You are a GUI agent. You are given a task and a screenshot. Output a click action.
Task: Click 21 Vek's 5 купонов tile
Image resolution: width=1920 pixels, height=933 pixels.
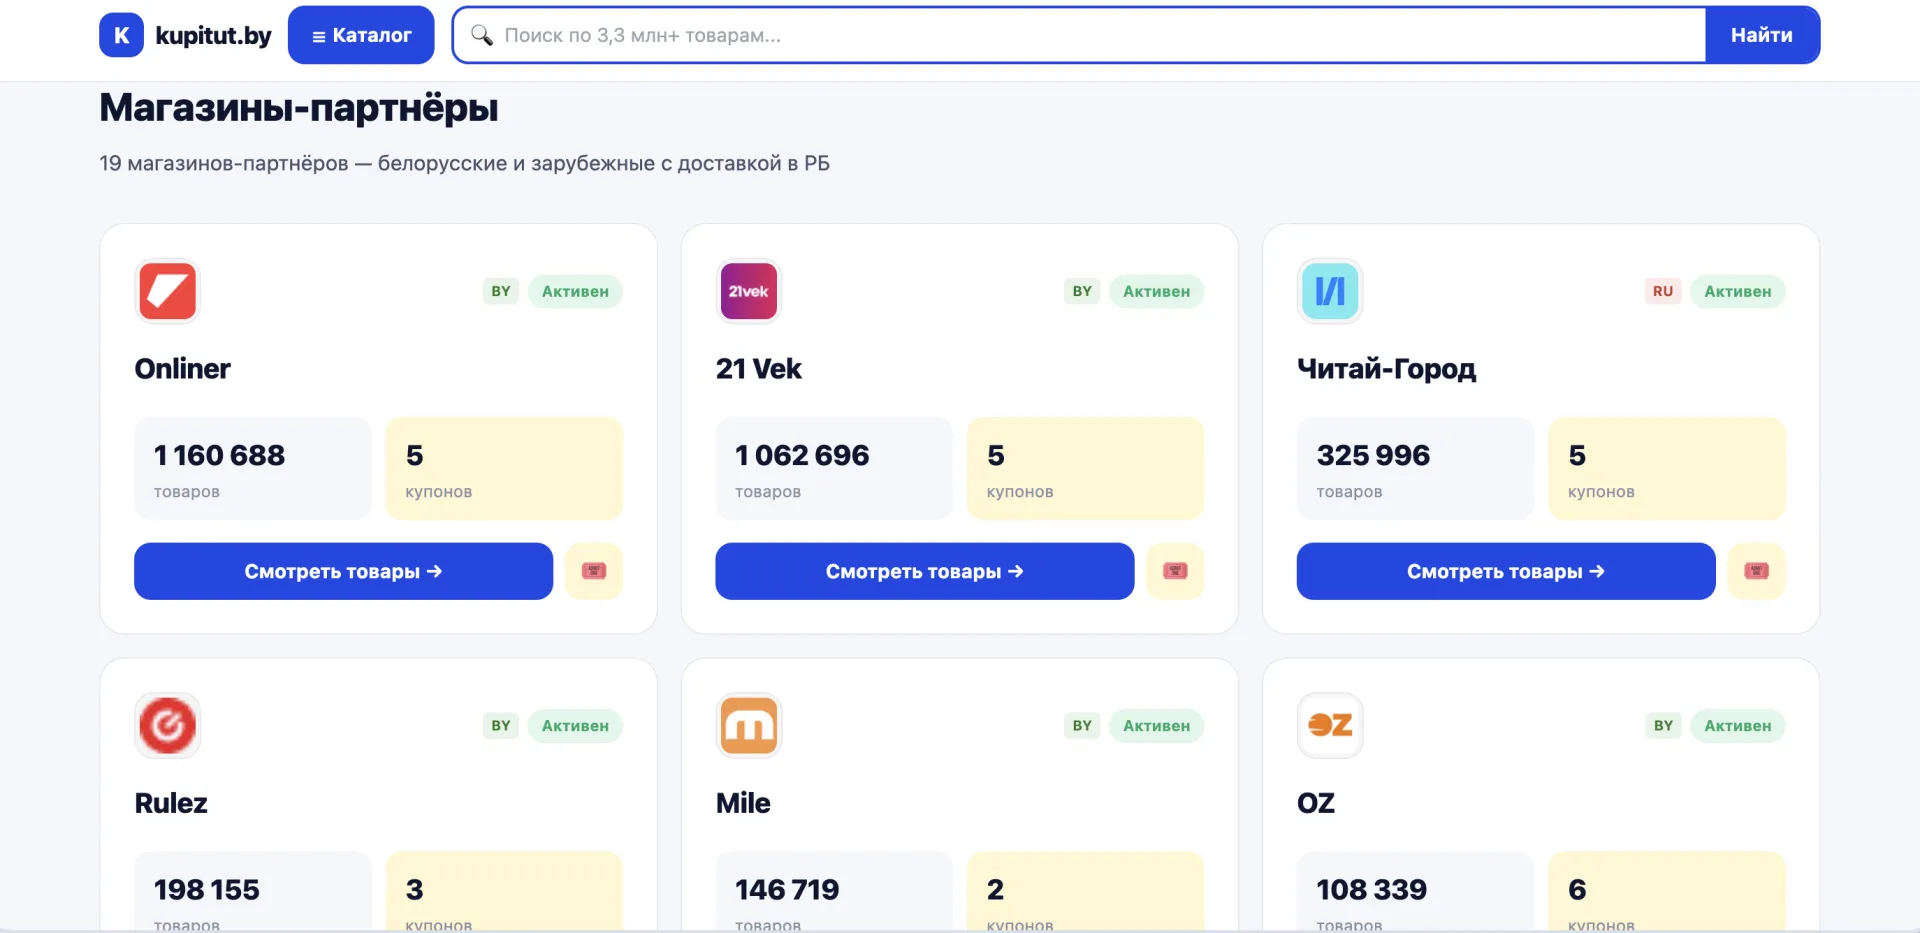point(1085,469)
